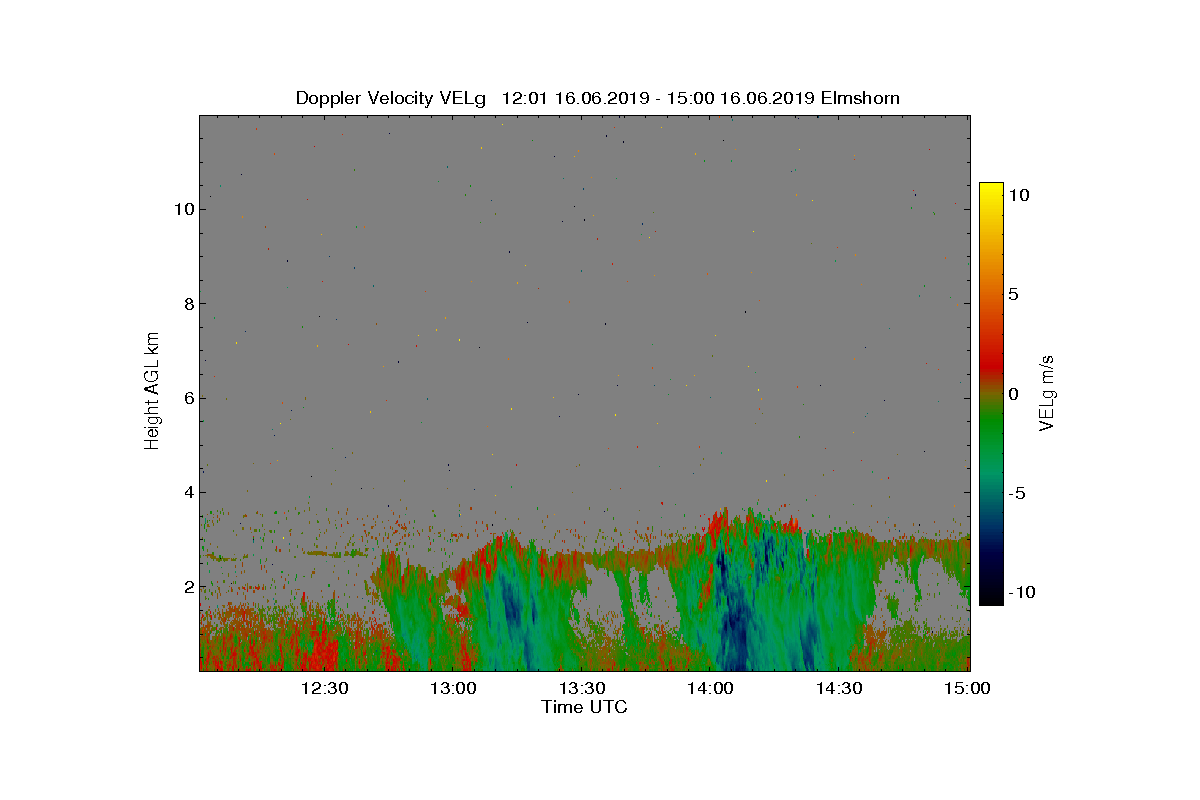The width and height of the screenshot is (1200, 800).
Task: Click the 6 km height tick label
Action: coord(188,398)
